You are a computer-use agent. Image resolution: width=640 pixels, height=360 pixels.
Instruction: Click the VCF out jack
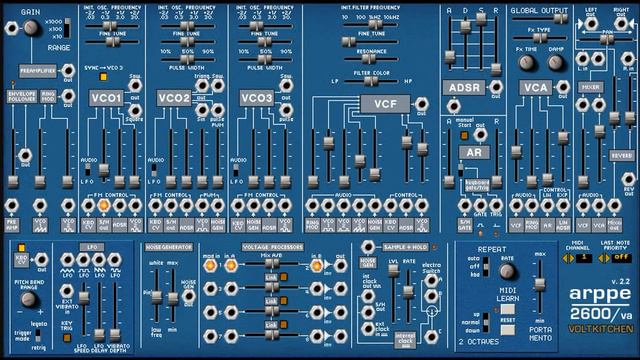click(x=421, y=104)
